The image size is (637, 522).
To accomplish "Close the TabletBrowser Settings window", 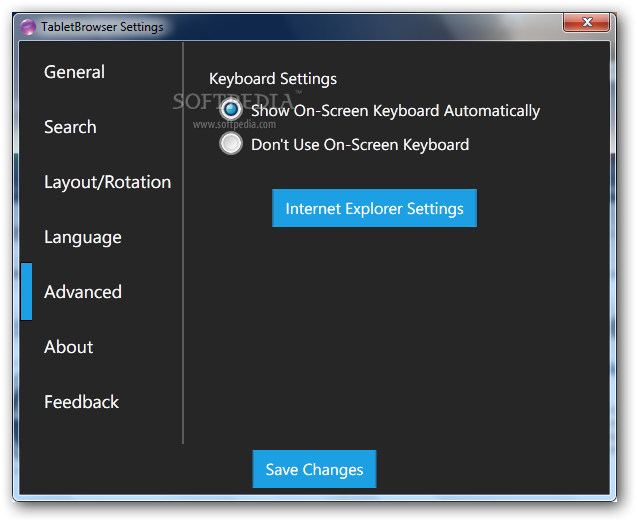I will point(586,22).
